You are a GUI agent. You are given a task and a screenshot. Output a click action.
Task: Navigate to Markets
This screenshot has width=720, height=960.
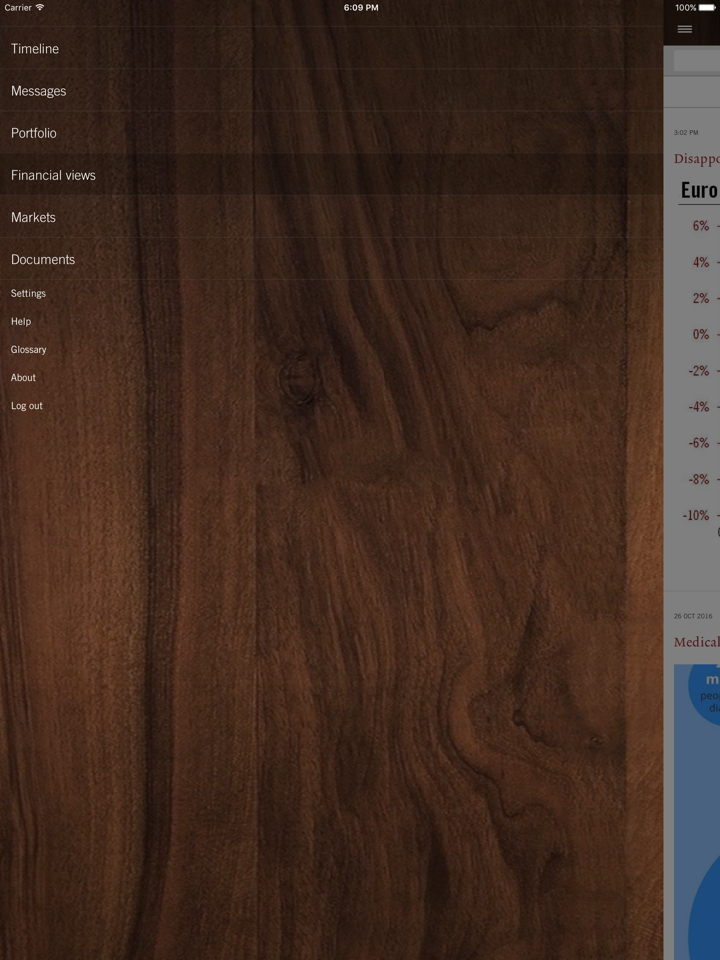(33, 217)
